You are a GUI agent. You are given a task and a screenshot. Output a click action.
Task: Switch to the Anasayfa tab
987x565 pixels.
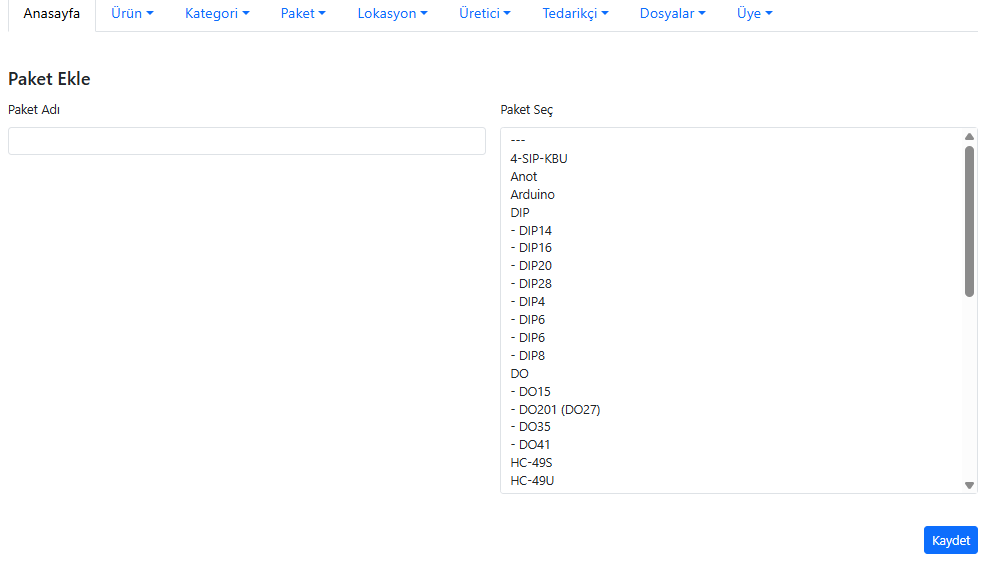pos(52,14)
